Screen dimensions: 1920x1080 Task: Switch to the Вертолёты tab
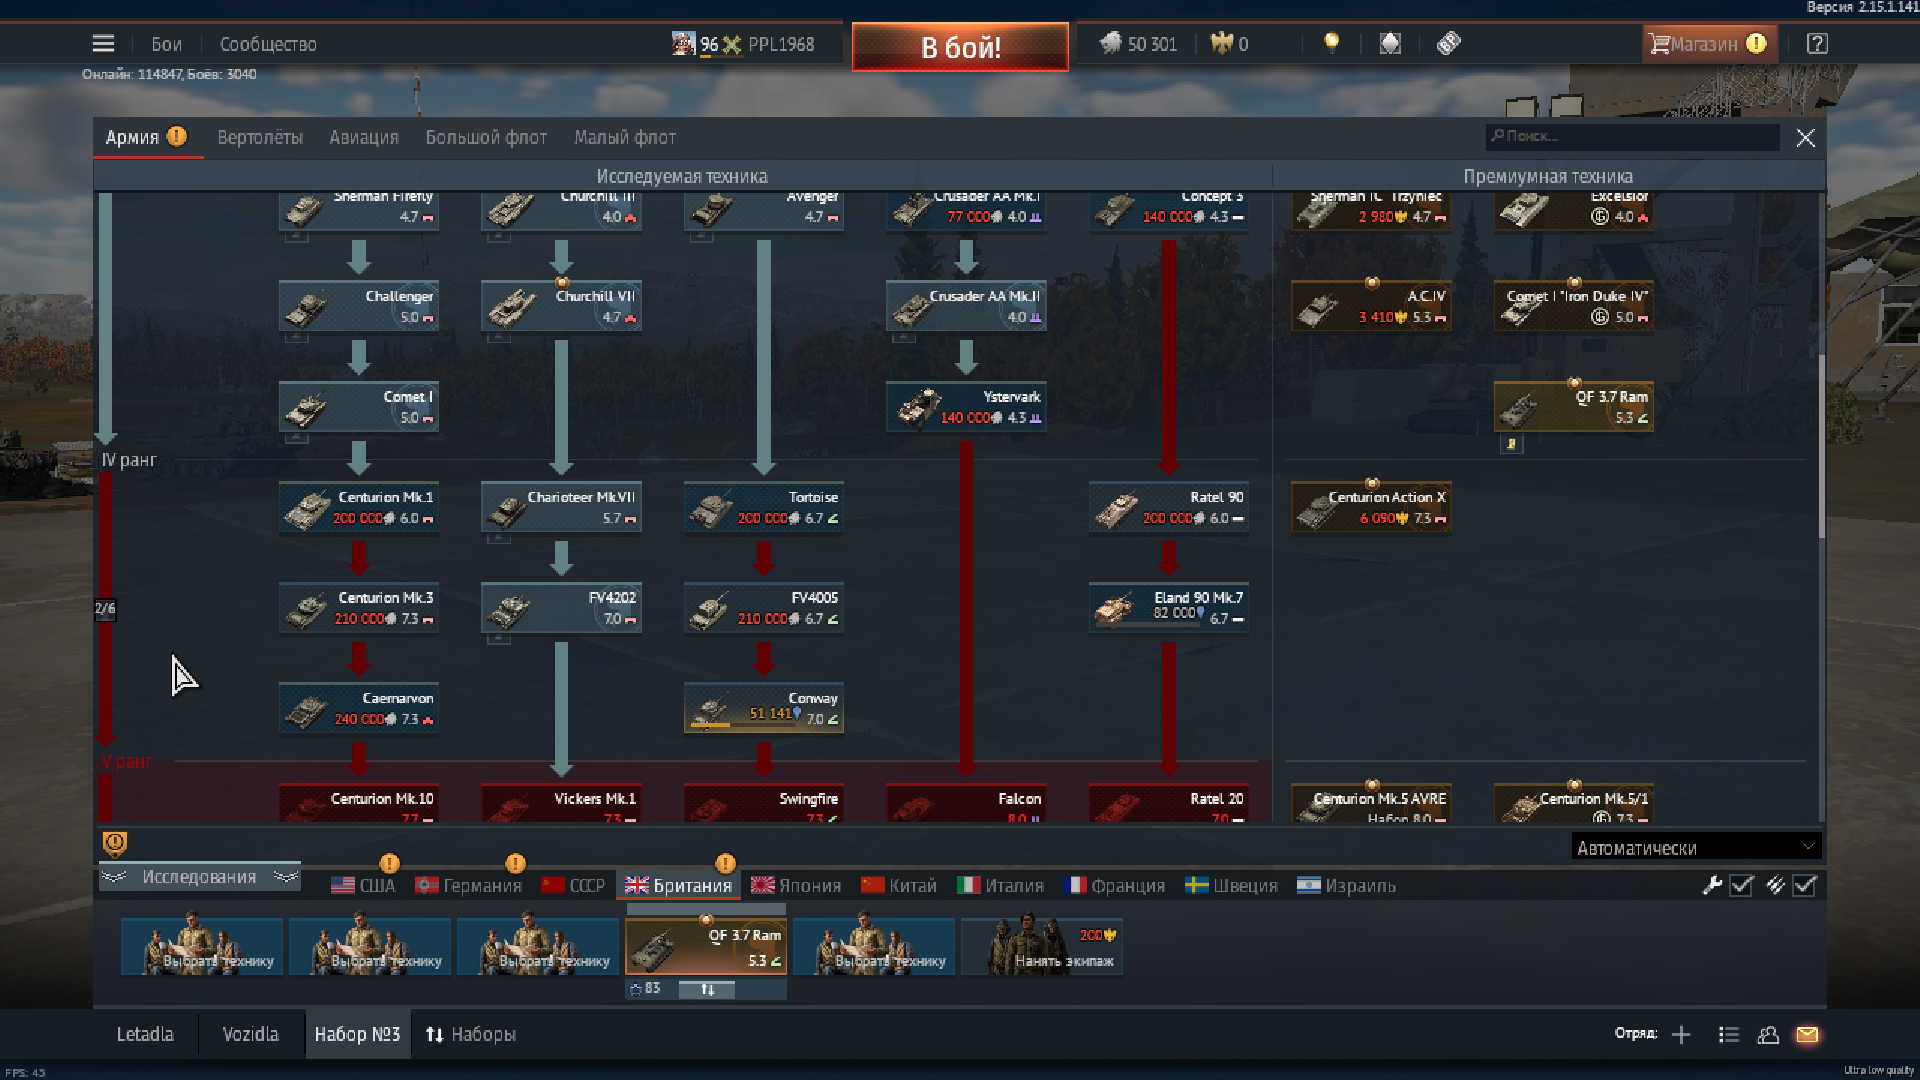tap(260, 137)
